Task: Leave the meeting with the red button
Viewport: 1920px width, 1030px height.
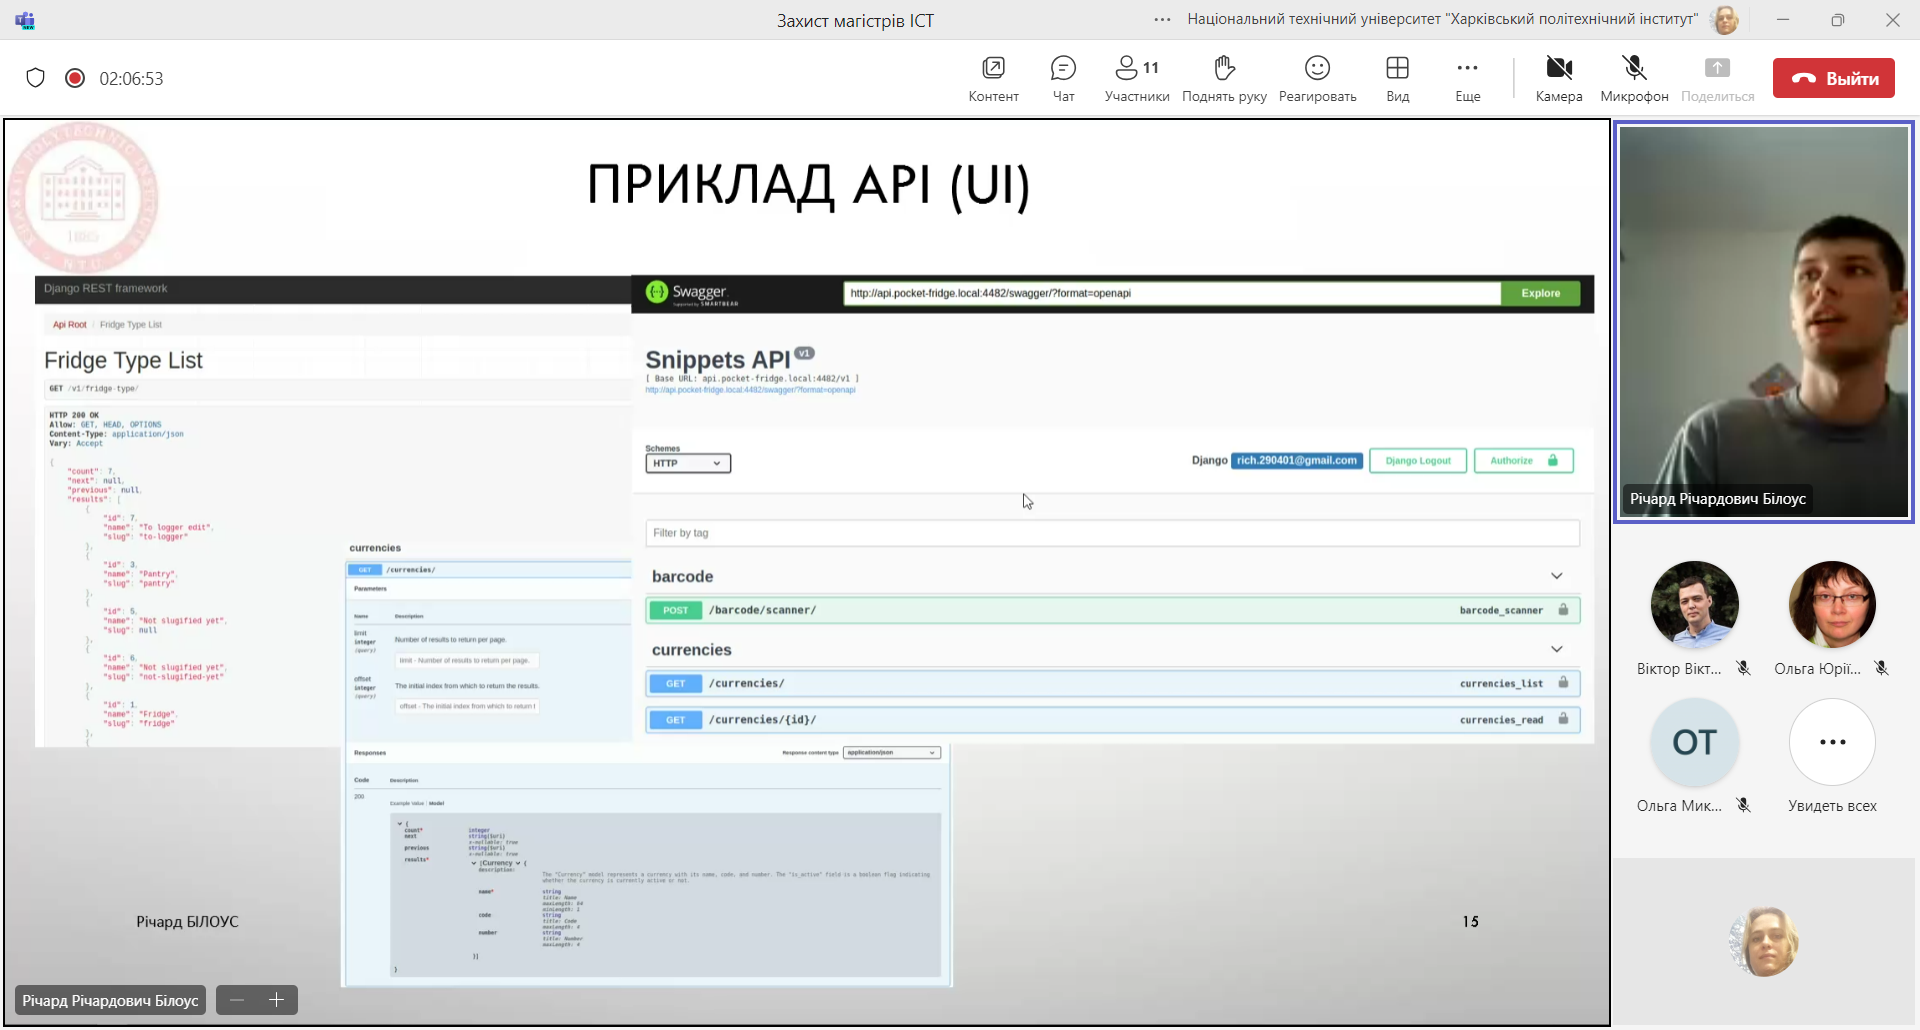Action: click(1833, 78)
